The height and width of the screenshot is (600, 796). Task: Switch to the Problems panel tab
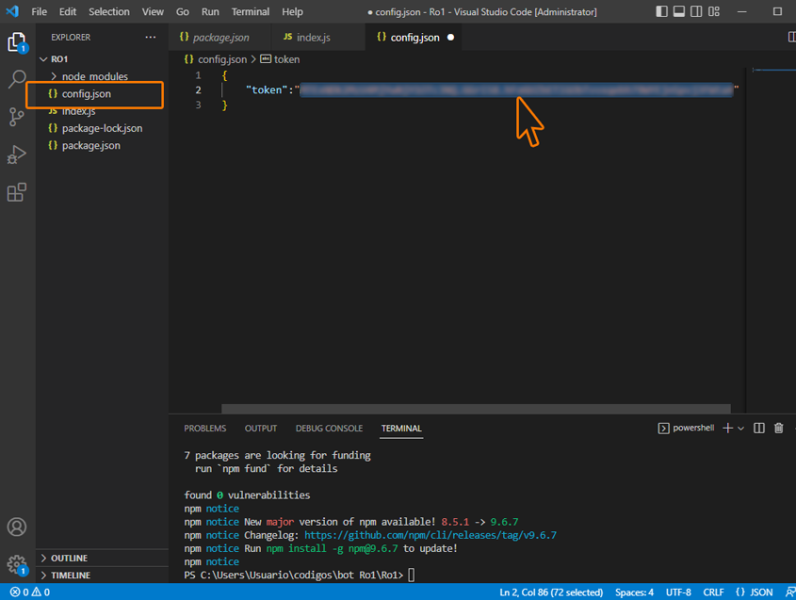(205, 428)
